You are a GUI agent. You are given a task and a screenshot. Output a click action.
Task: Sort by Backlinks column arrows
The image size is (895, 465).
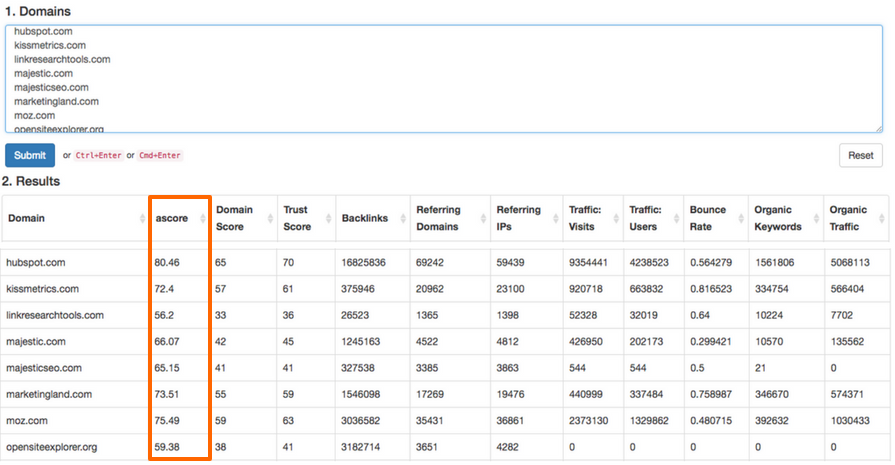pyautogui.click(x=403, y=218)
